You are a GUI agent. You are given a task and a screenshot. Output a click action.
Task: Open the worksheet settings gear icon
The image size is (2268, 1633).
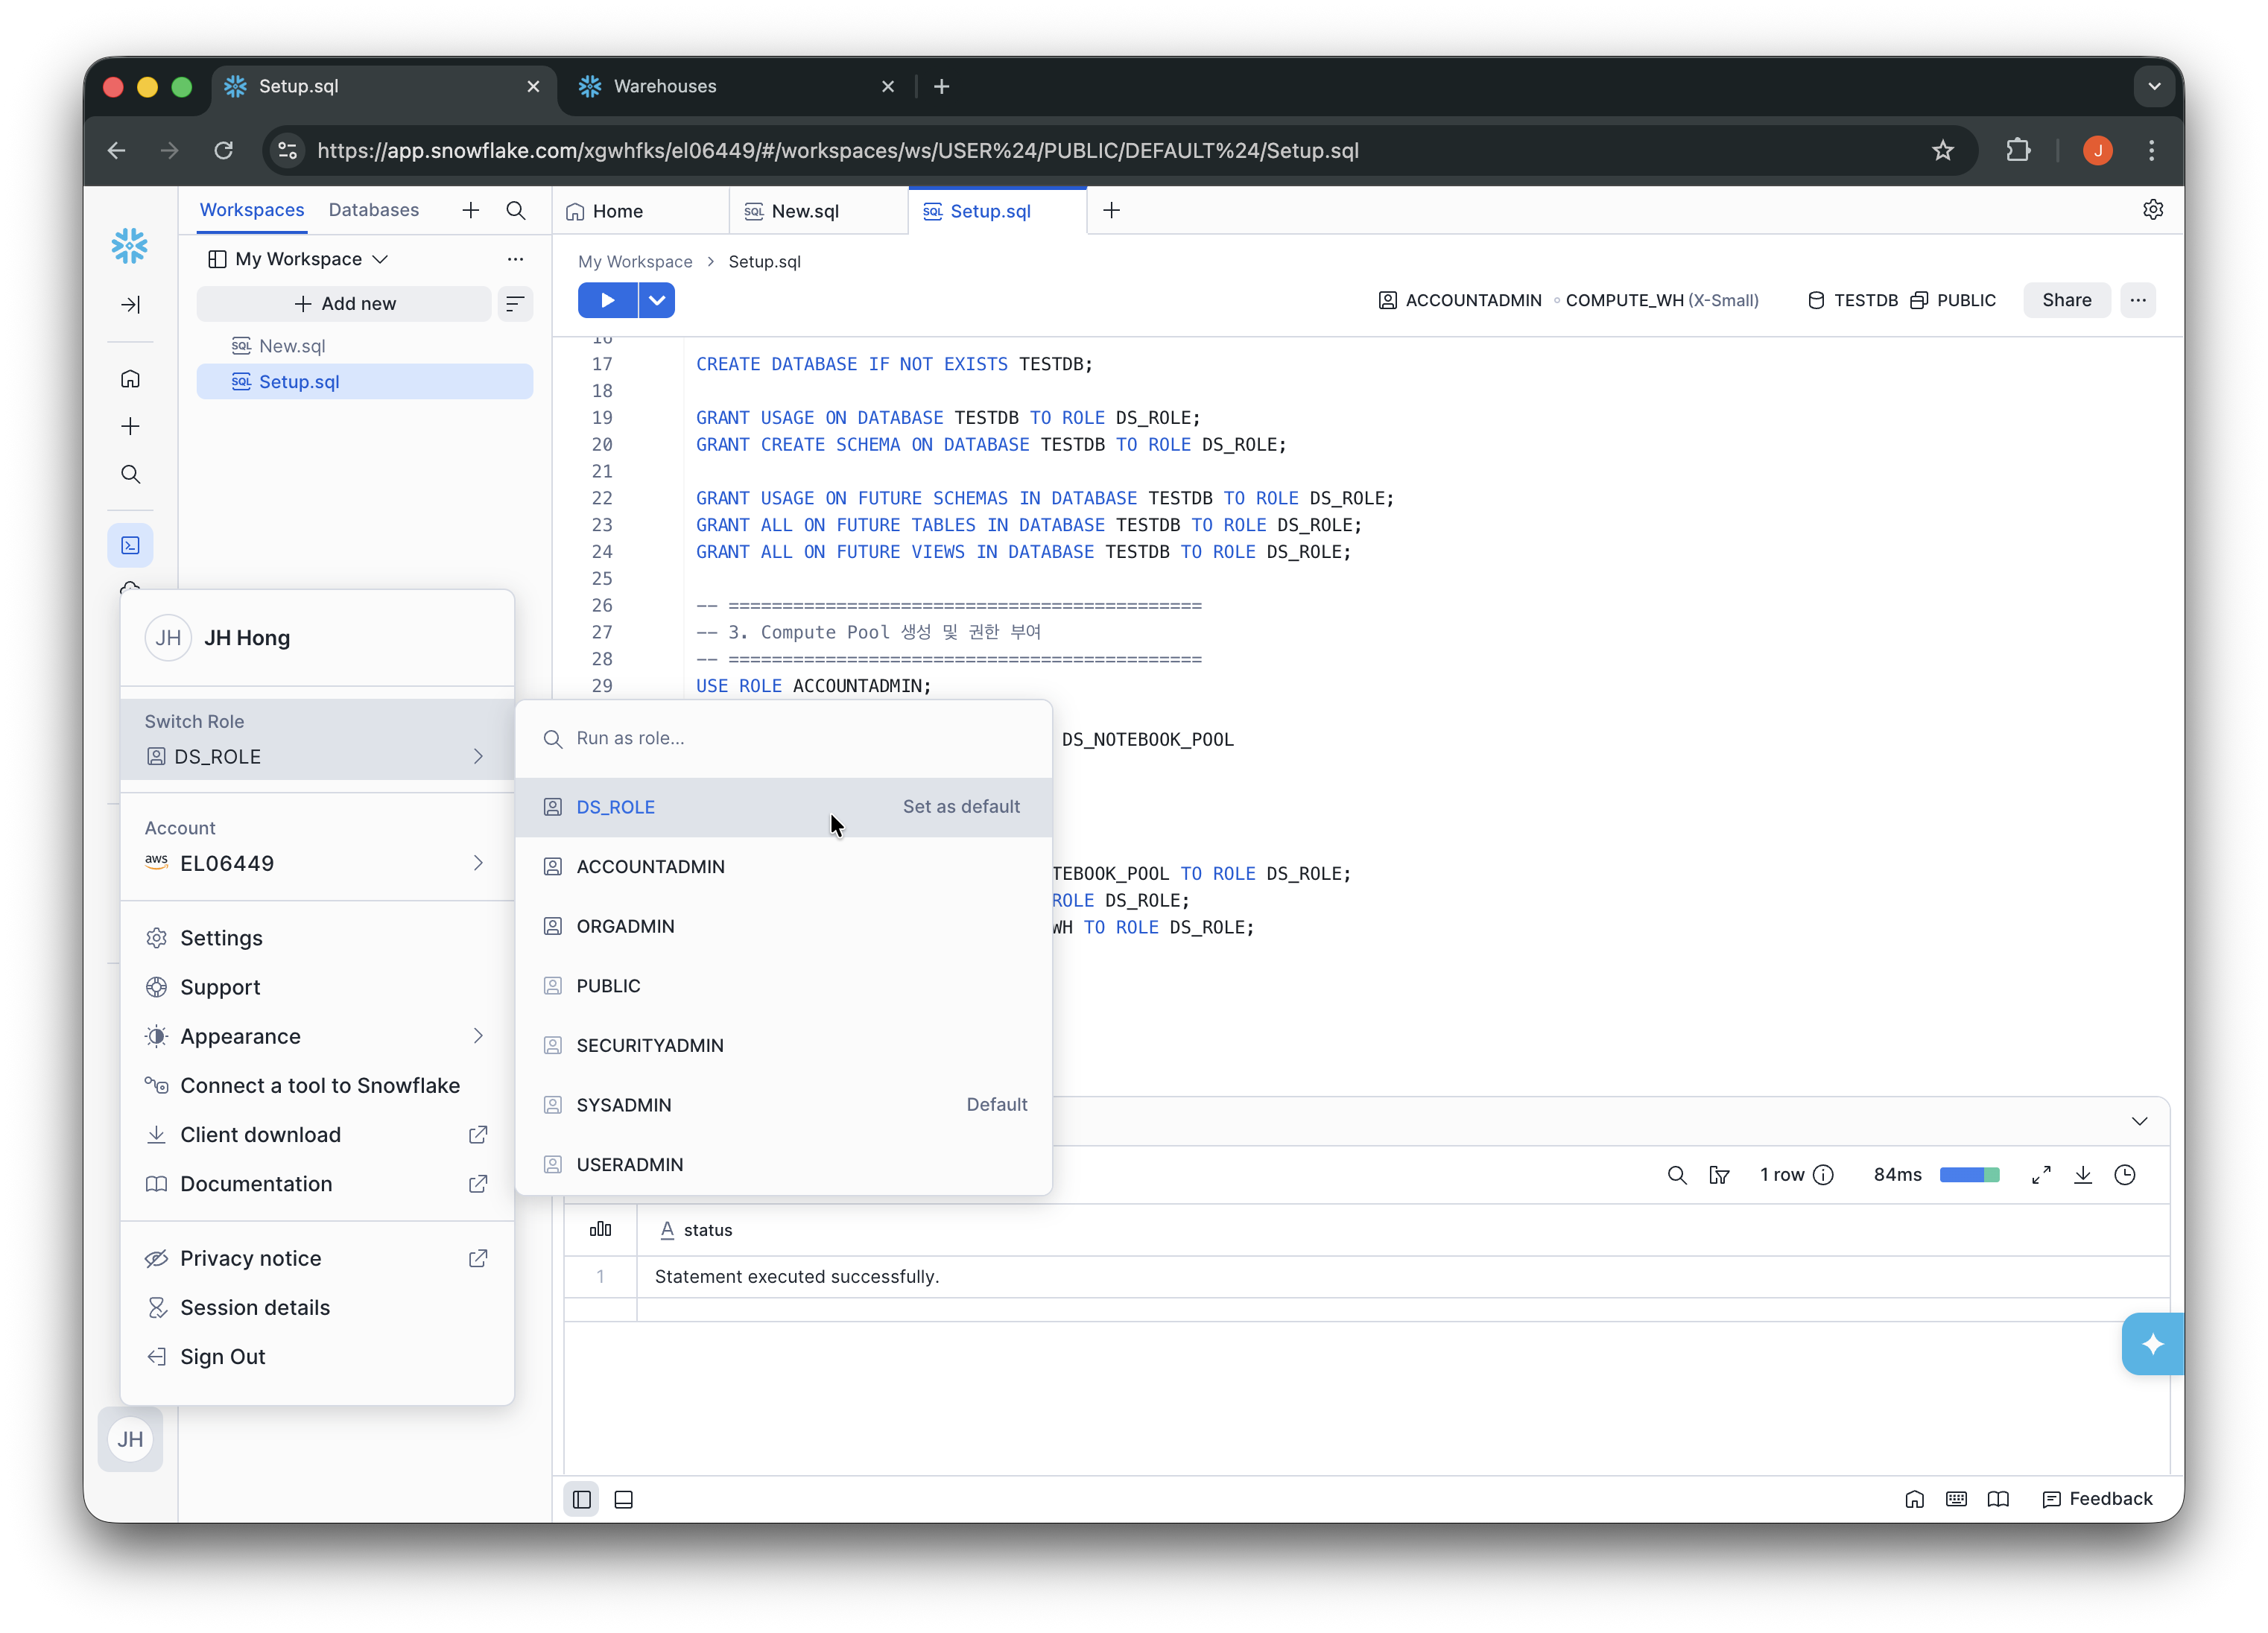click(x=2153, y=210)
